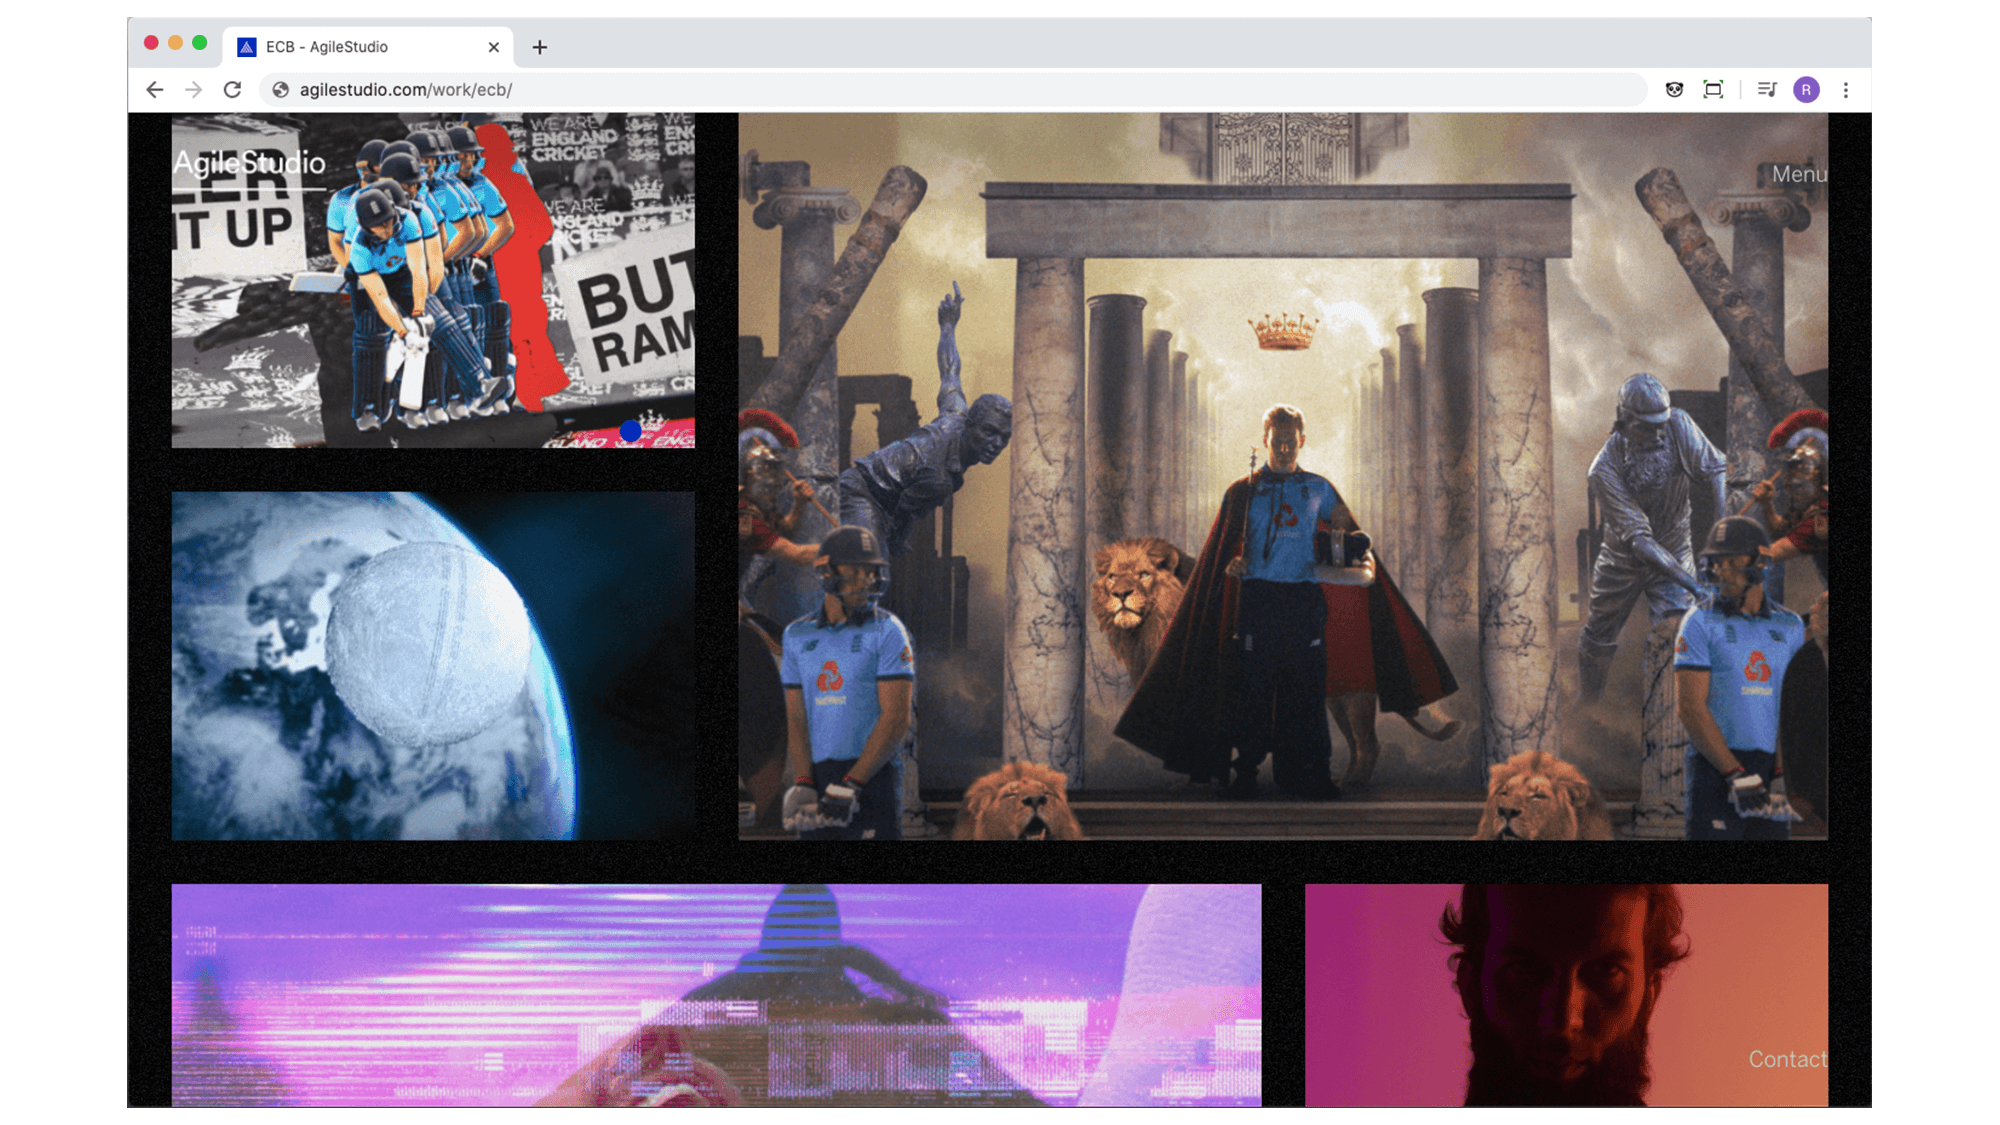
Task: Open a new browser tab
Action: click(x=540, y=47)
